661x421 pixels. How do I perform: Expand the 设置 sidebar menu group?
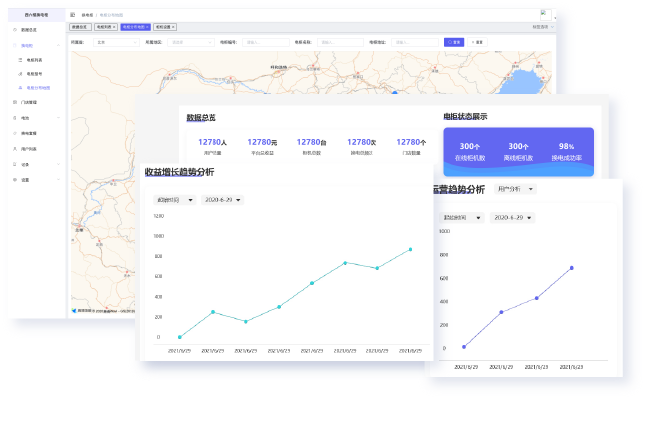click(58, 180)
